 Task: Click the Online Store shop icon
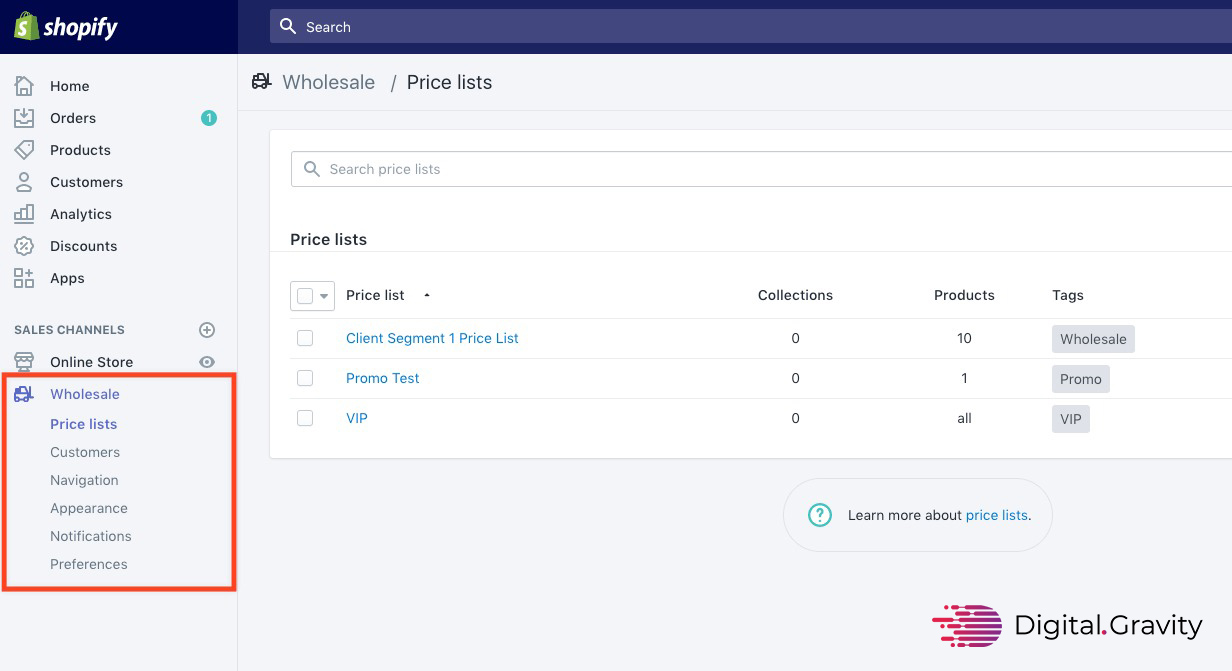(24, 362)
